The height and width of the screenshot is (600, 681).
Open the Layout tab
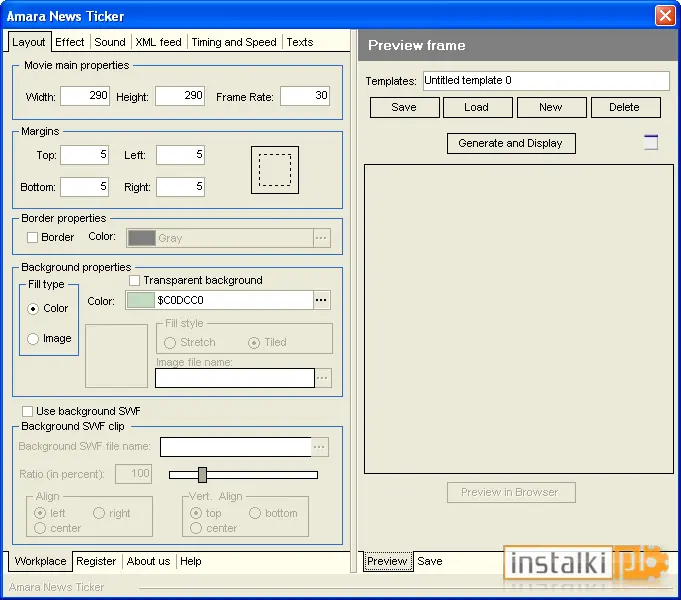(28, 42)
